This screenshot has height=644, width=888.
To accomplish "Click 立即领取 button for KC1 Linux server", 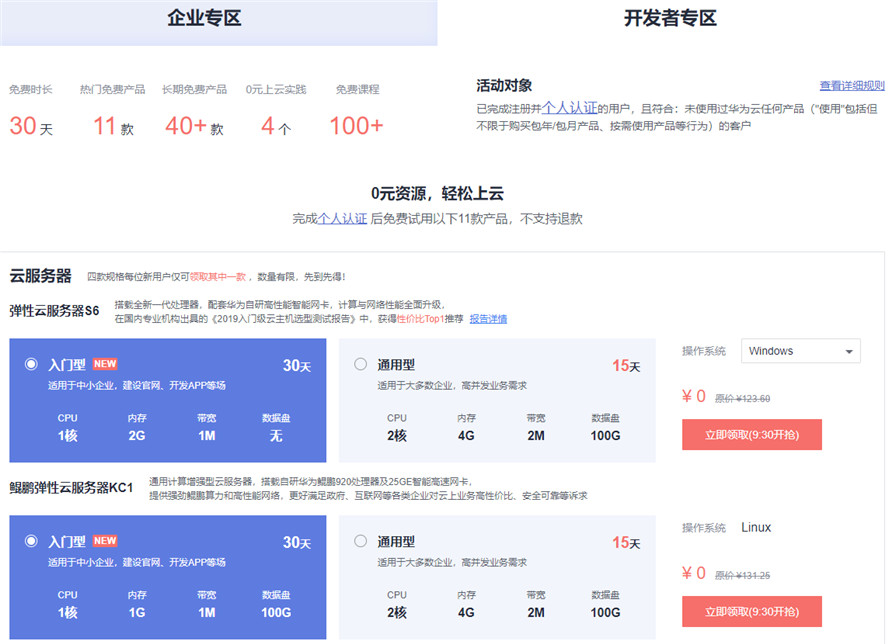I will pos(751,612).
